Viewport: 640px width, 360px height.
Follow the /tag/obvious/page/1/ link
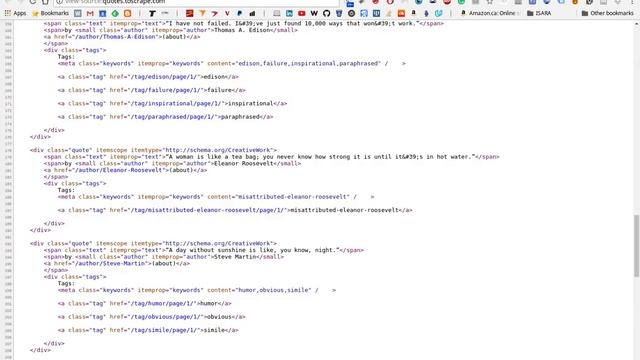(165, 317)
